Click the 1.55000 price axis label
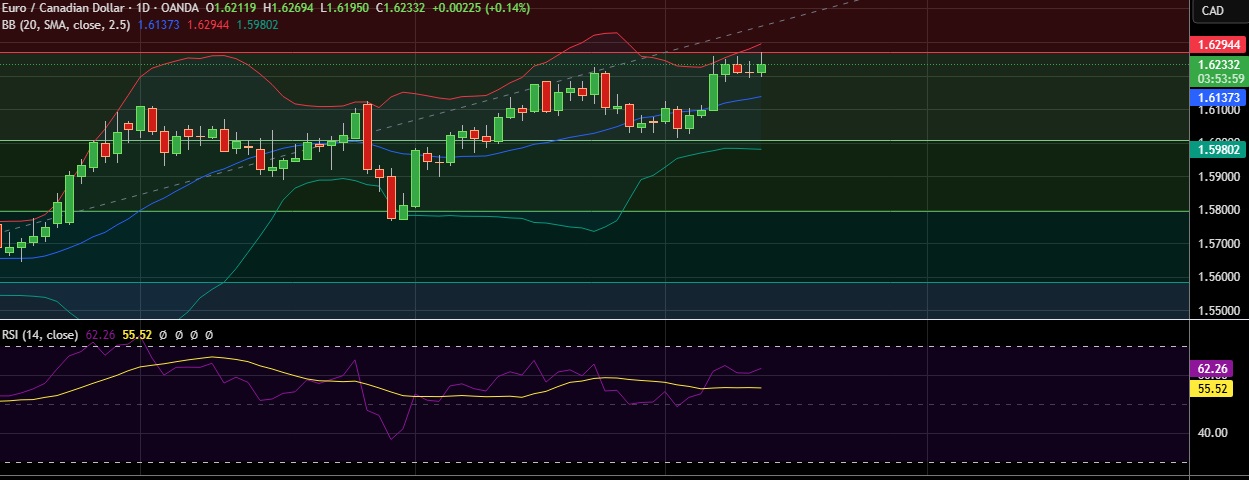The image size is (1249, 480). click(1217, 311)
